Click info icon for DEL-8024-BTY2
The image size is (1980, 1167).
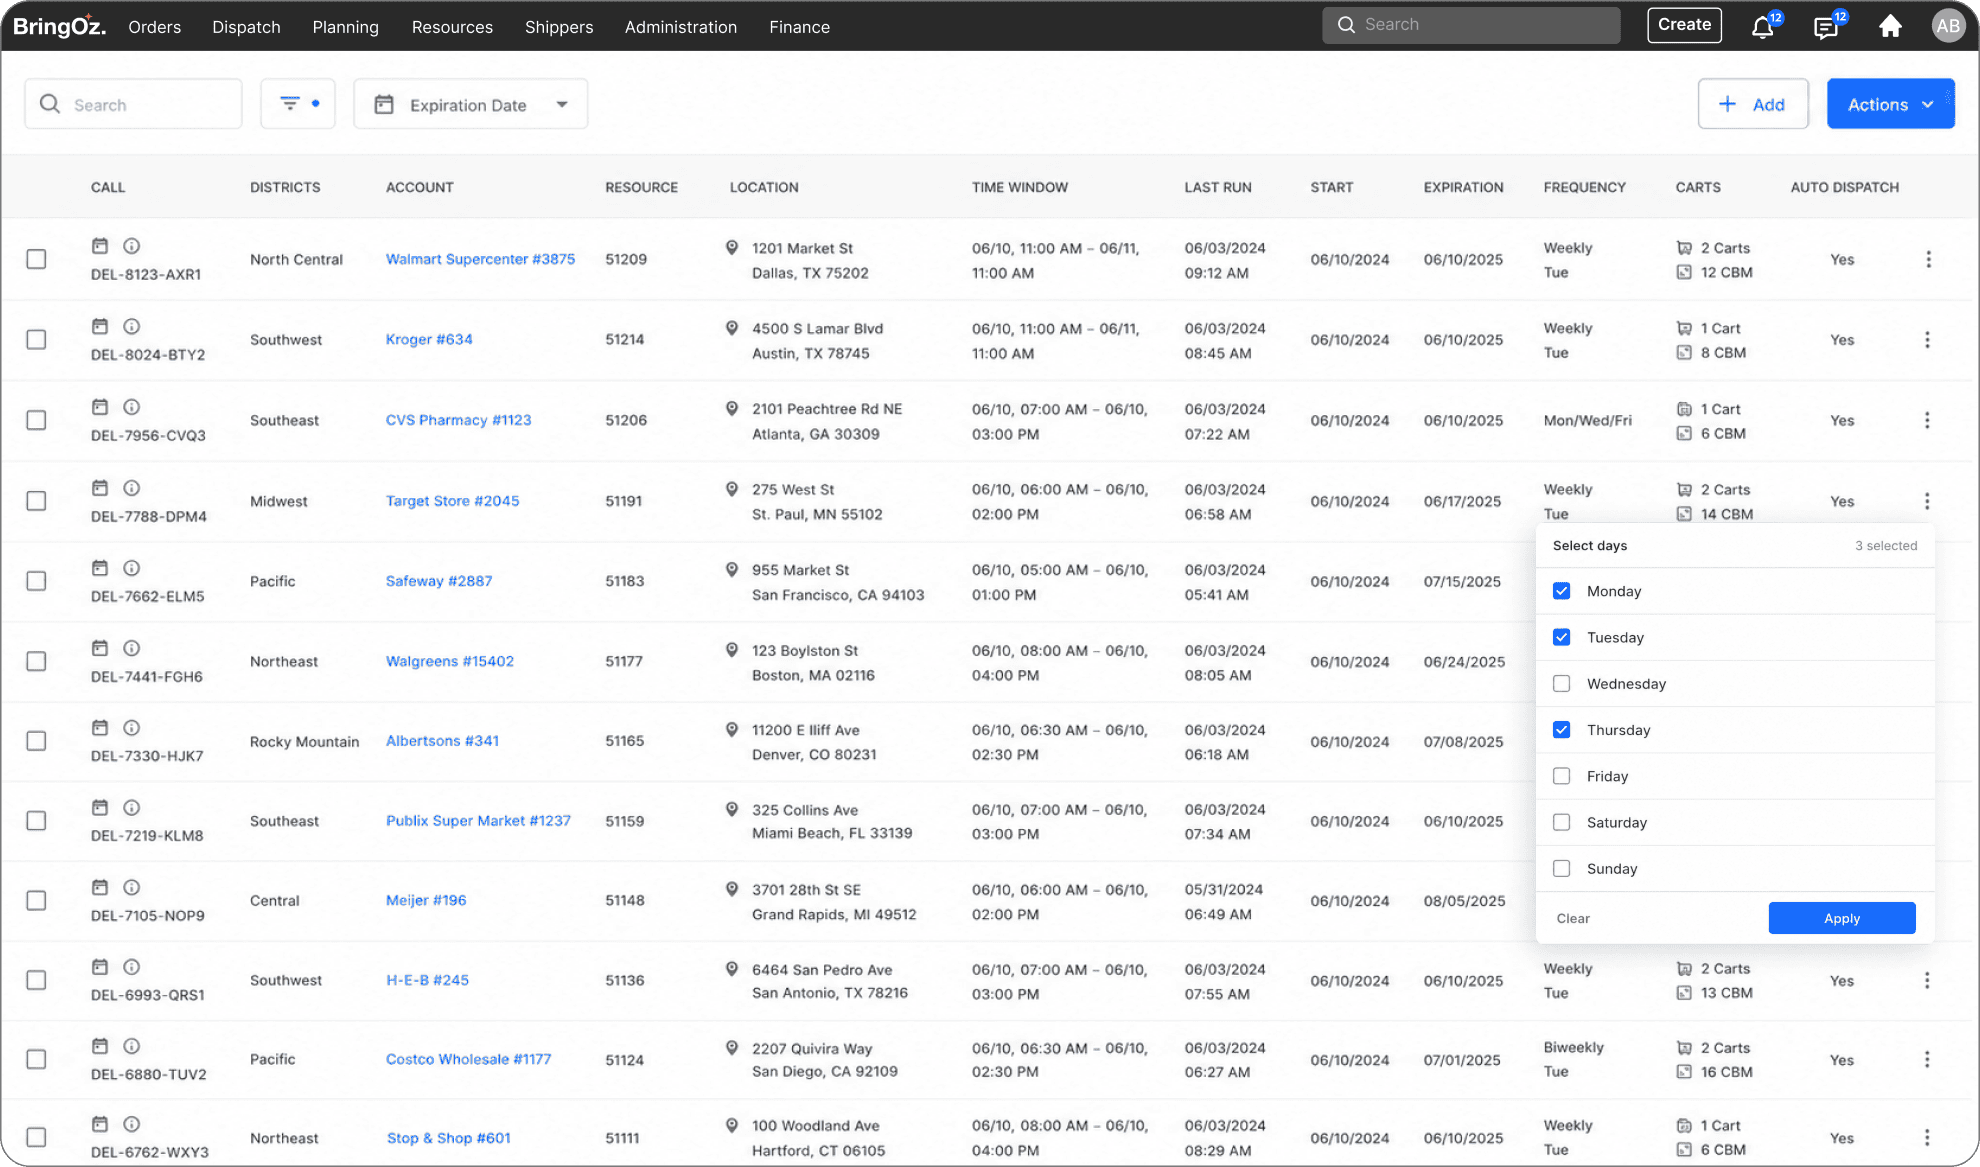131,326
